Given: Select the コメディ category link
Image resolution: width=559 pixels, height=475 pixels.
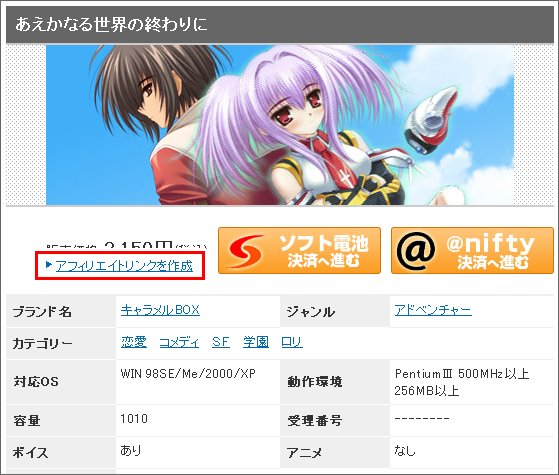Looking at the screenshot, I should point(179,342).
